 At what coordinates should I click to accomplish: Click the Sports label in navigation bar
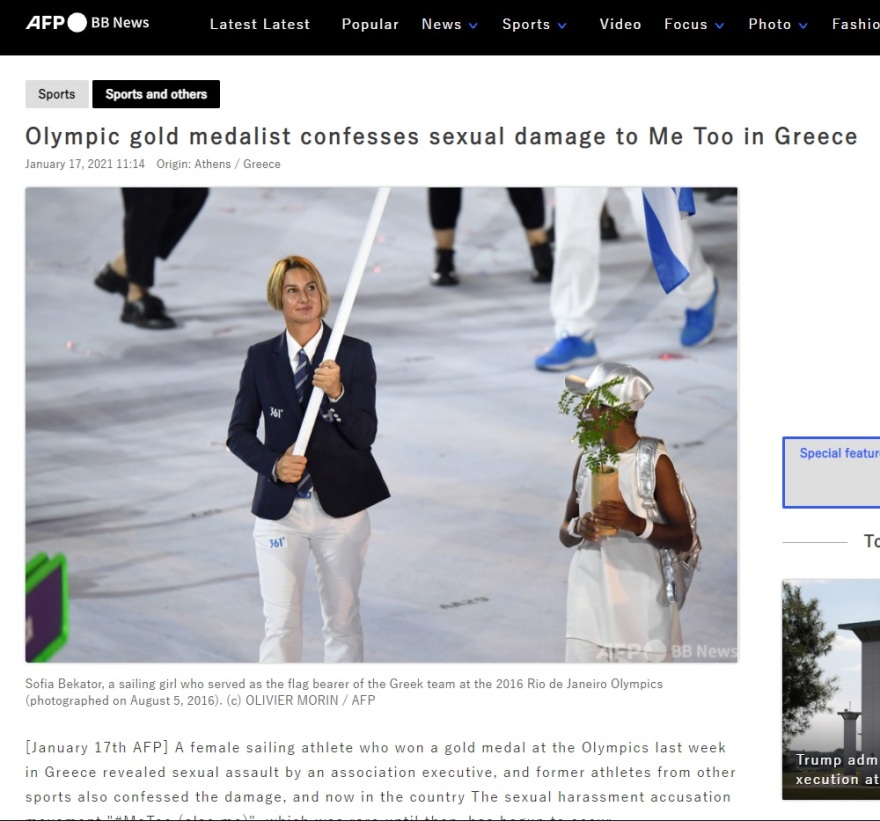pos(526,24)
